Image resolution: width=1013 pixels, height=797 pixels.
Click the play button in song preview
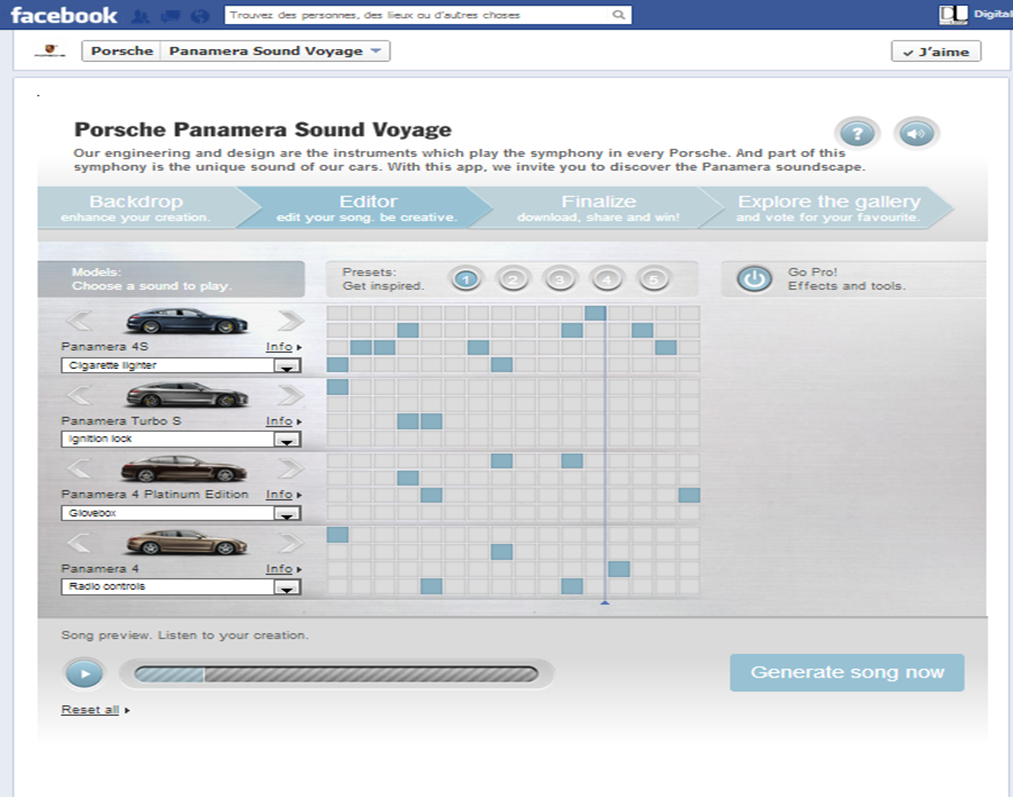(x=85, y=674)
